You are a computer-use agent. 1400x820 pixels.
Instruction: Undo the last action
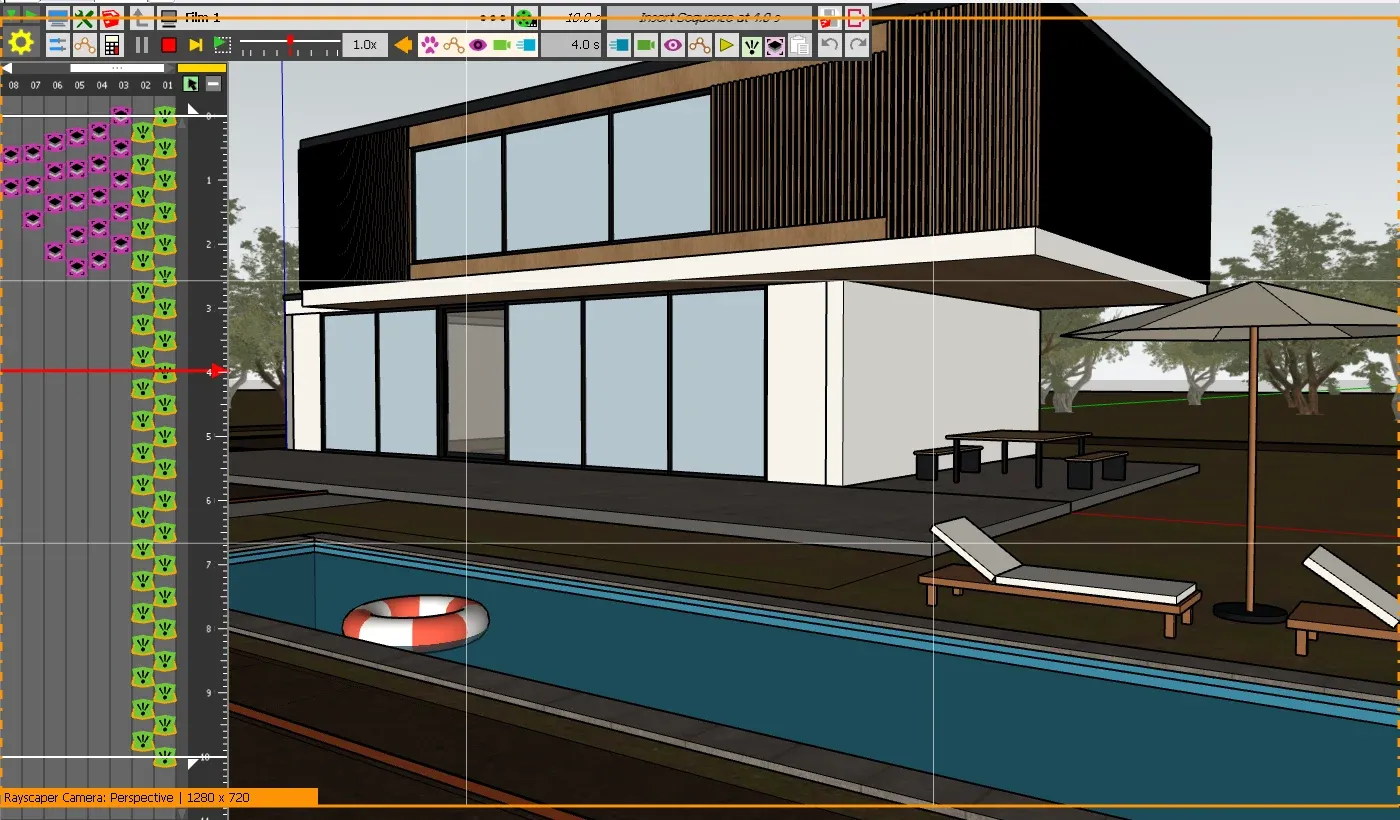click(x=829, y=45)
